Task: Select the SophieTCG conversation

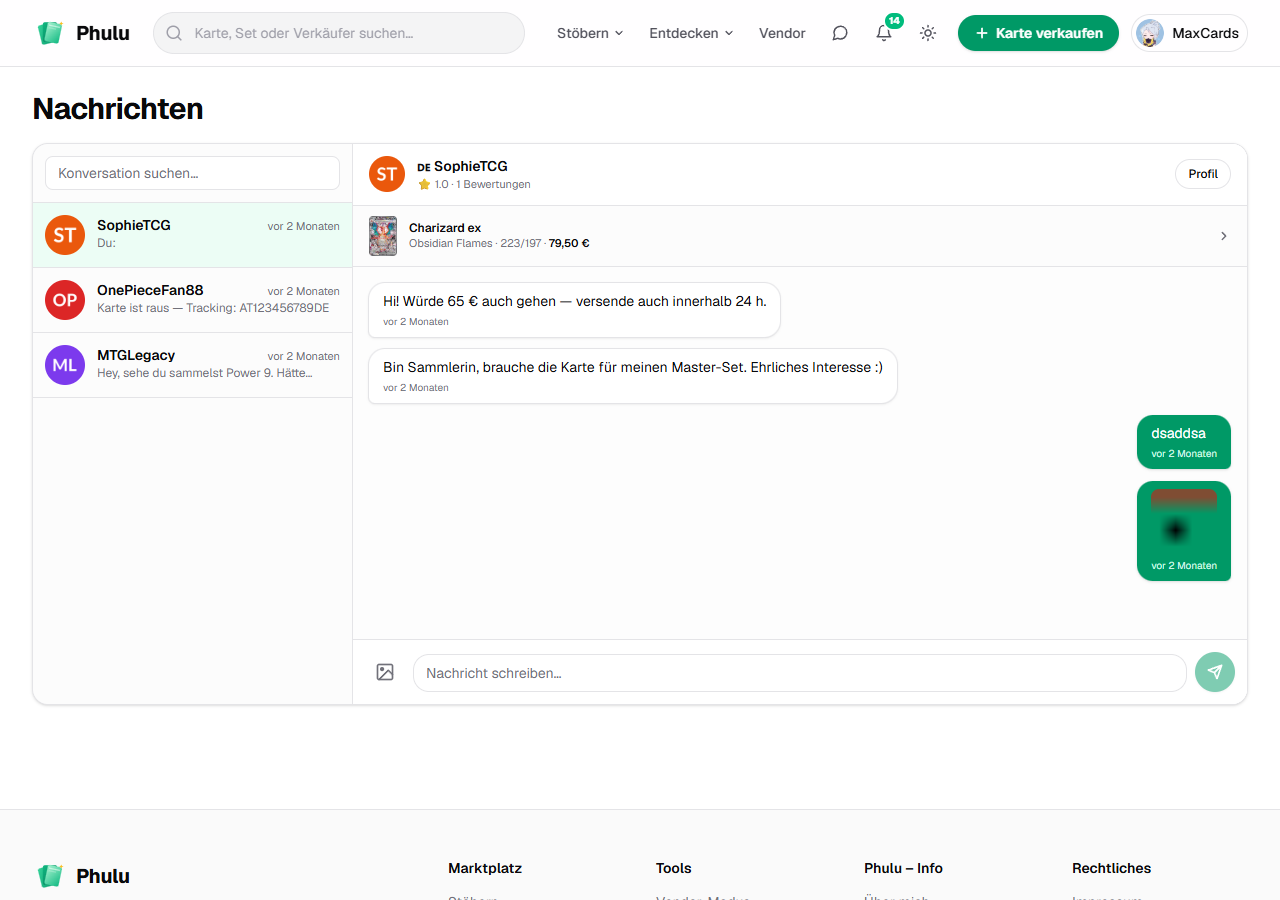Action: 193,235
